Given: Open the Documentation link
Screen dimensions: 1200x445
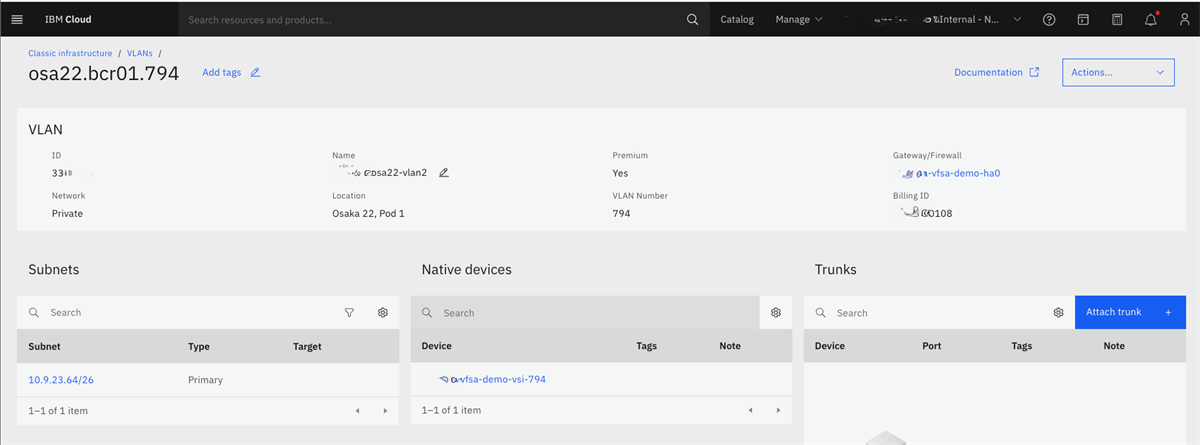Looking at the screenshot, I should [996, 72].
